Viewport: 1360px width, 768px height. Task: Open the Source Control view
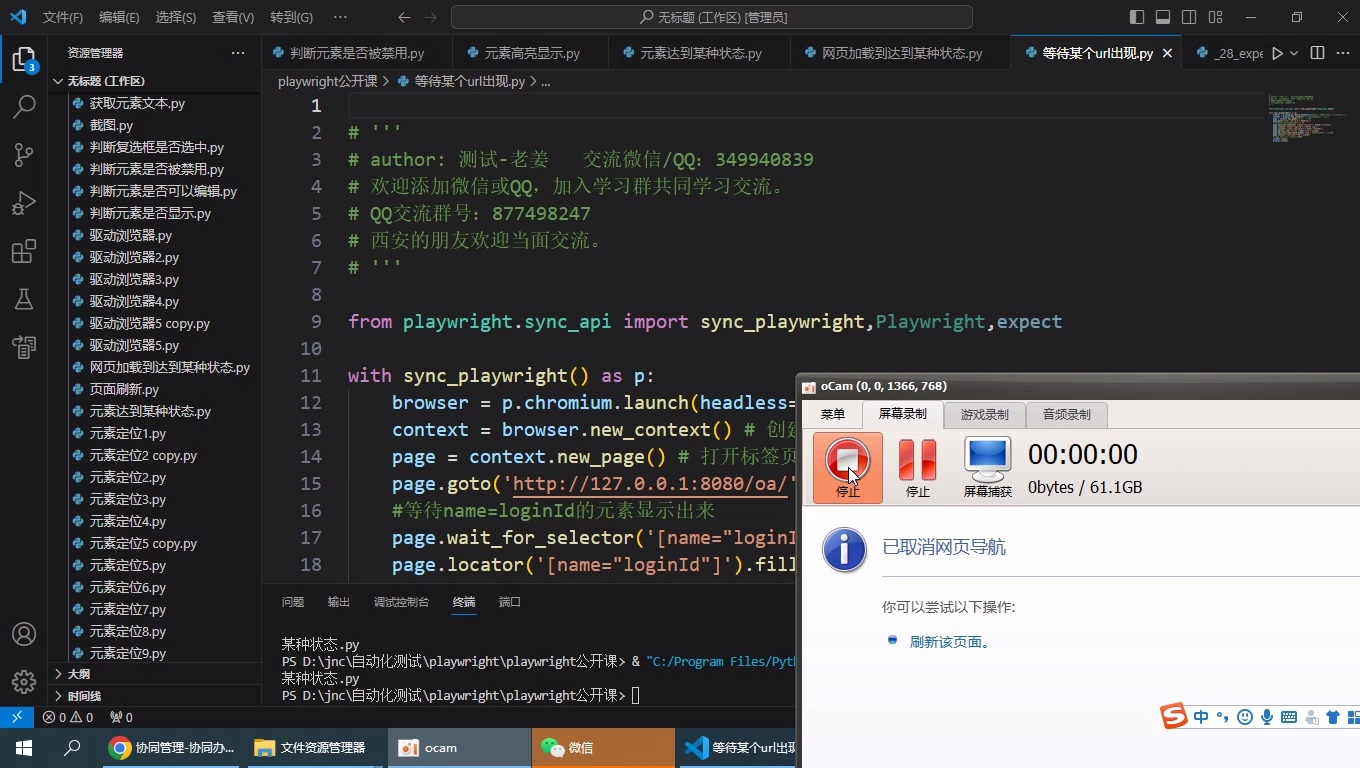tap(24, 155)
